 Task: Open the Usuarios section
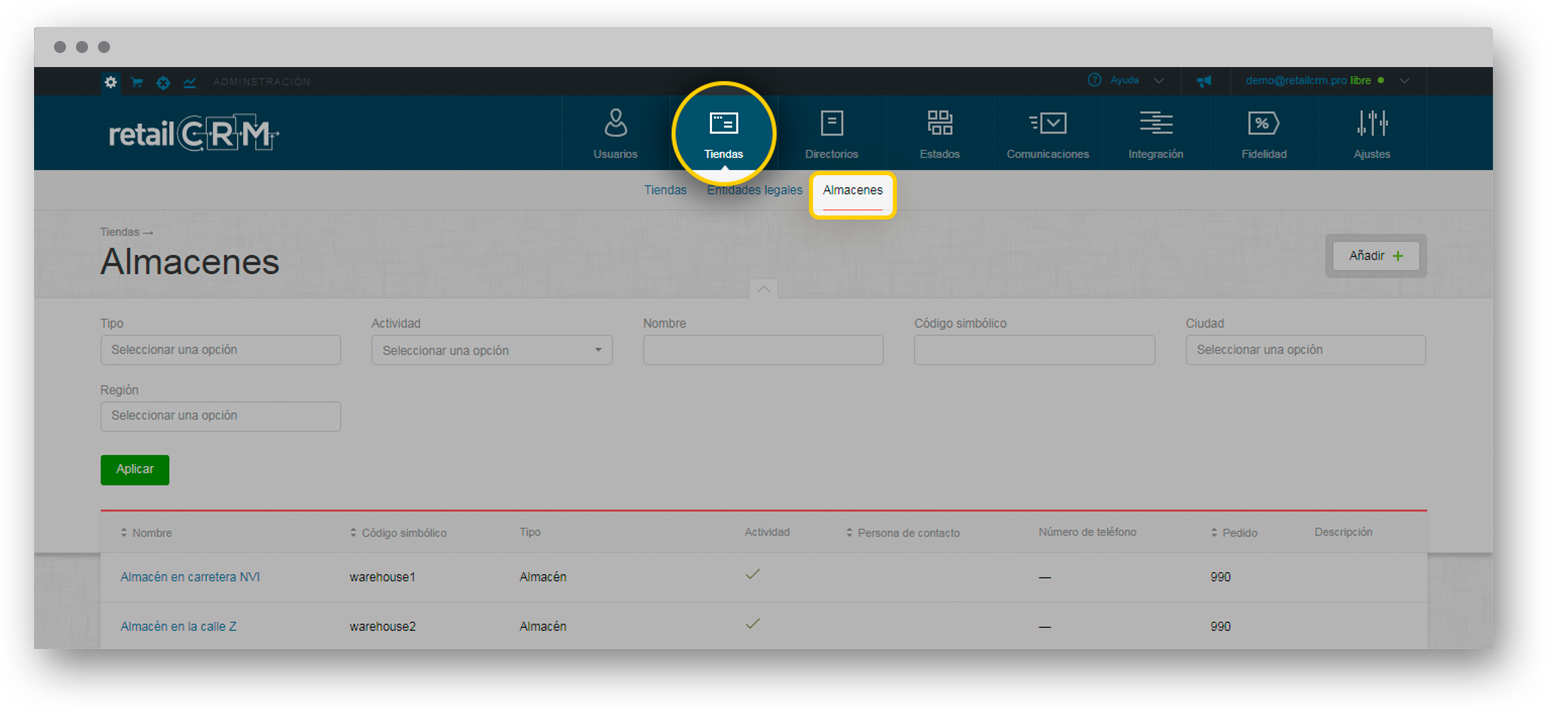tap(615, 133)
